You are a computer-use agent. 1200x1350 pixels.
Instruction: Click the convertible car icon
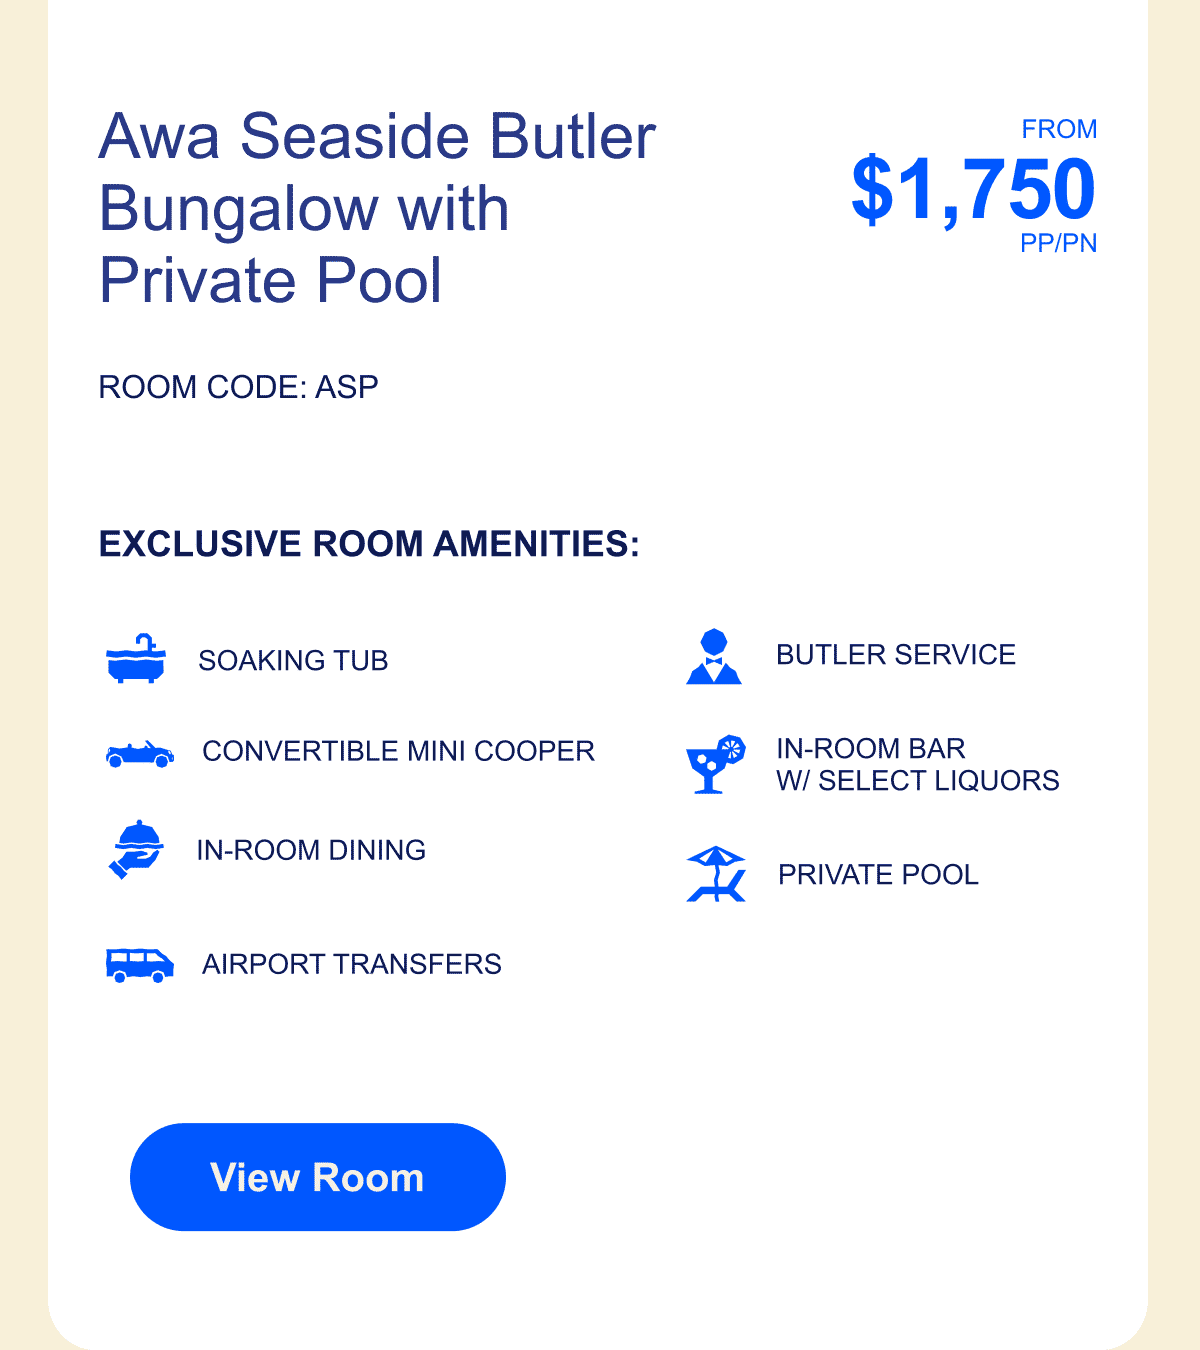coord(140,754)
